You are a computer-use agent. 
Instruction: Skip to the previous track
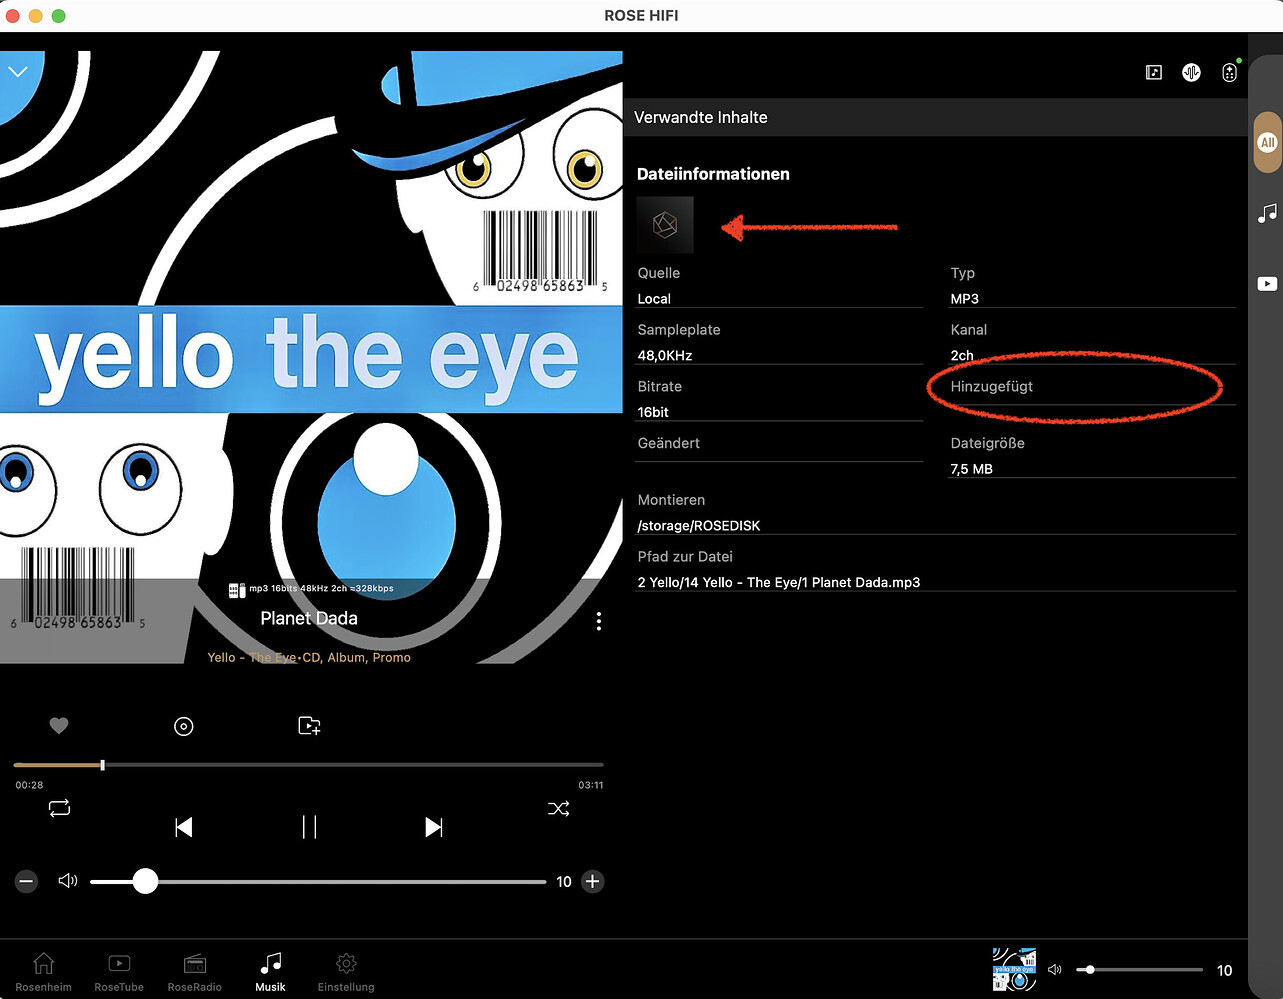(x=184, y=827)
